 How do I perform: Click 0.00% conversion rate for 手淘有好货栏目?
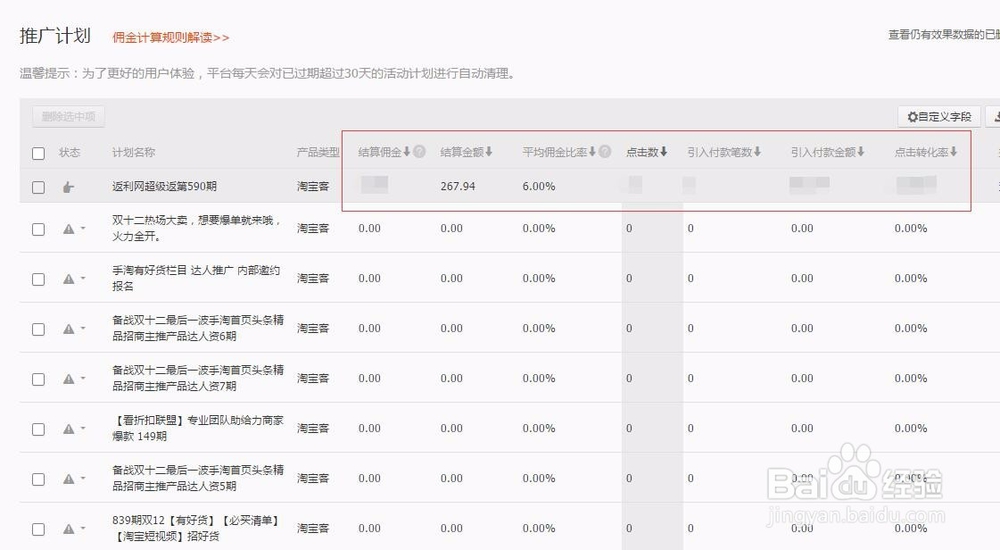coord(910,278)
